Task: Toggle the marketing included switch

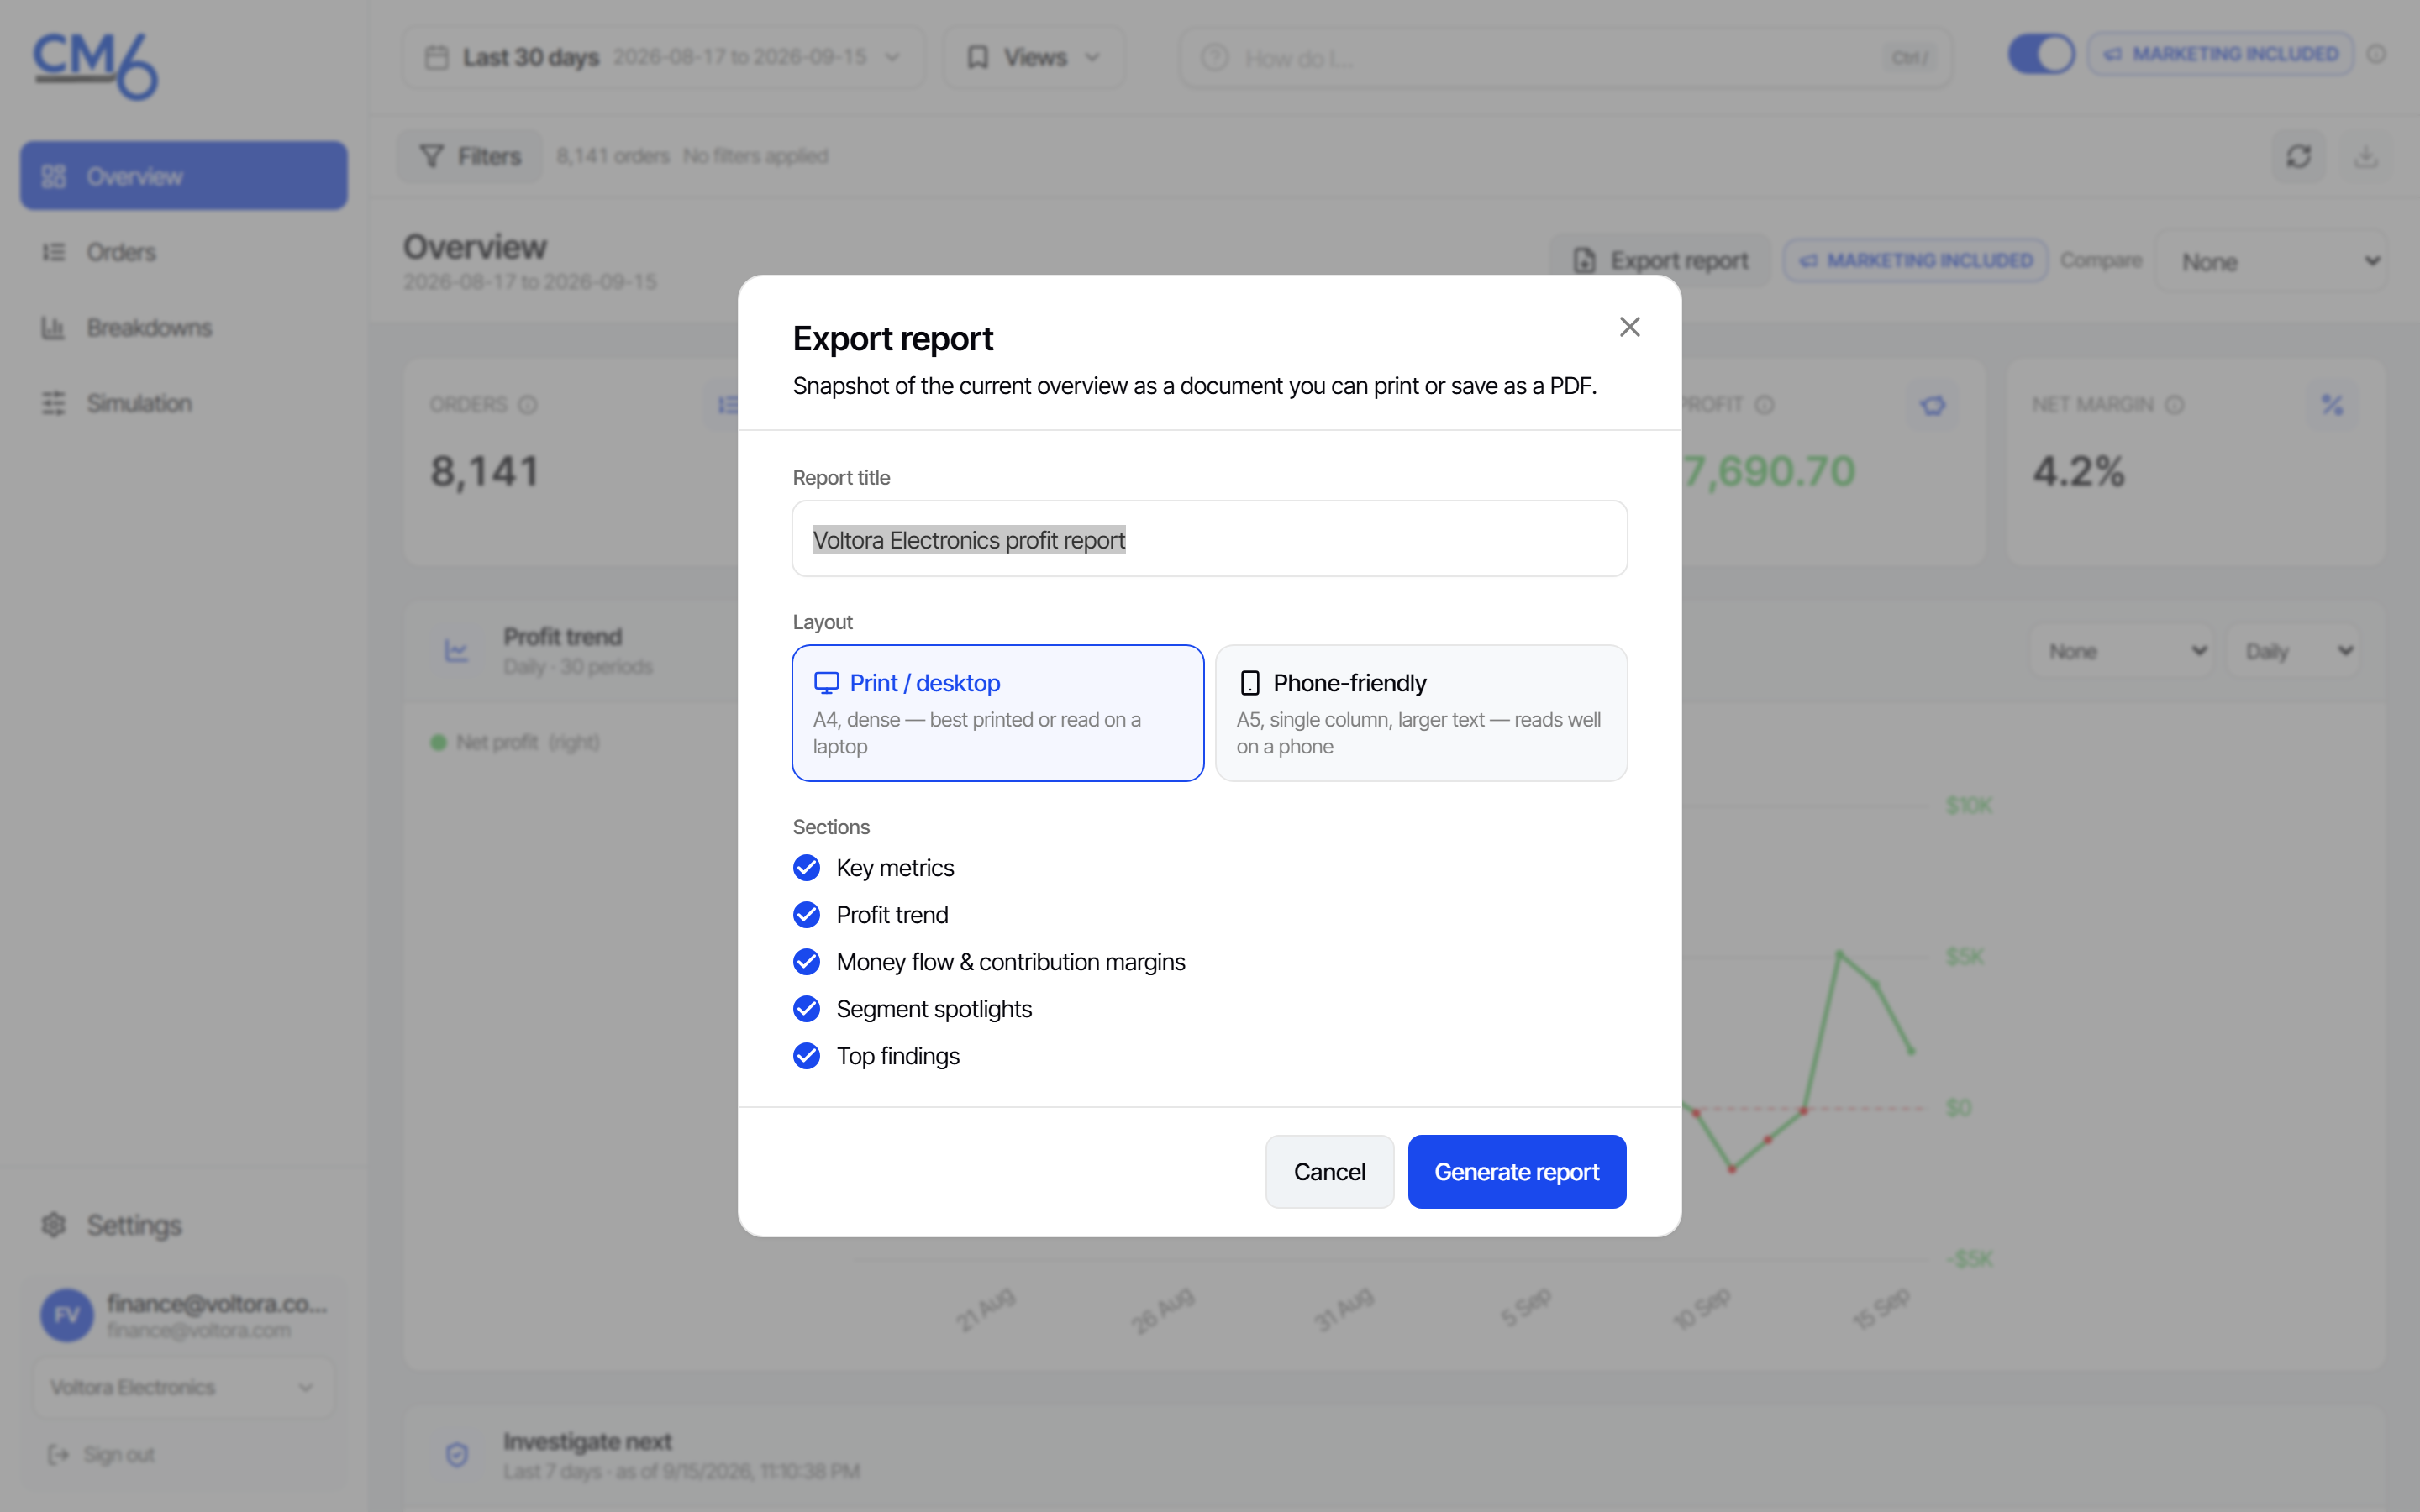Action: 2041,54
